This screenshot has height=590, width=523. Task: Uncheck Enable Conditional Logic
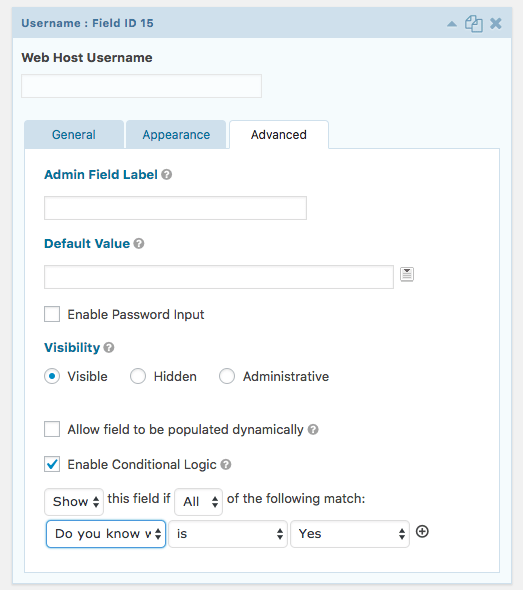[52, 464]
